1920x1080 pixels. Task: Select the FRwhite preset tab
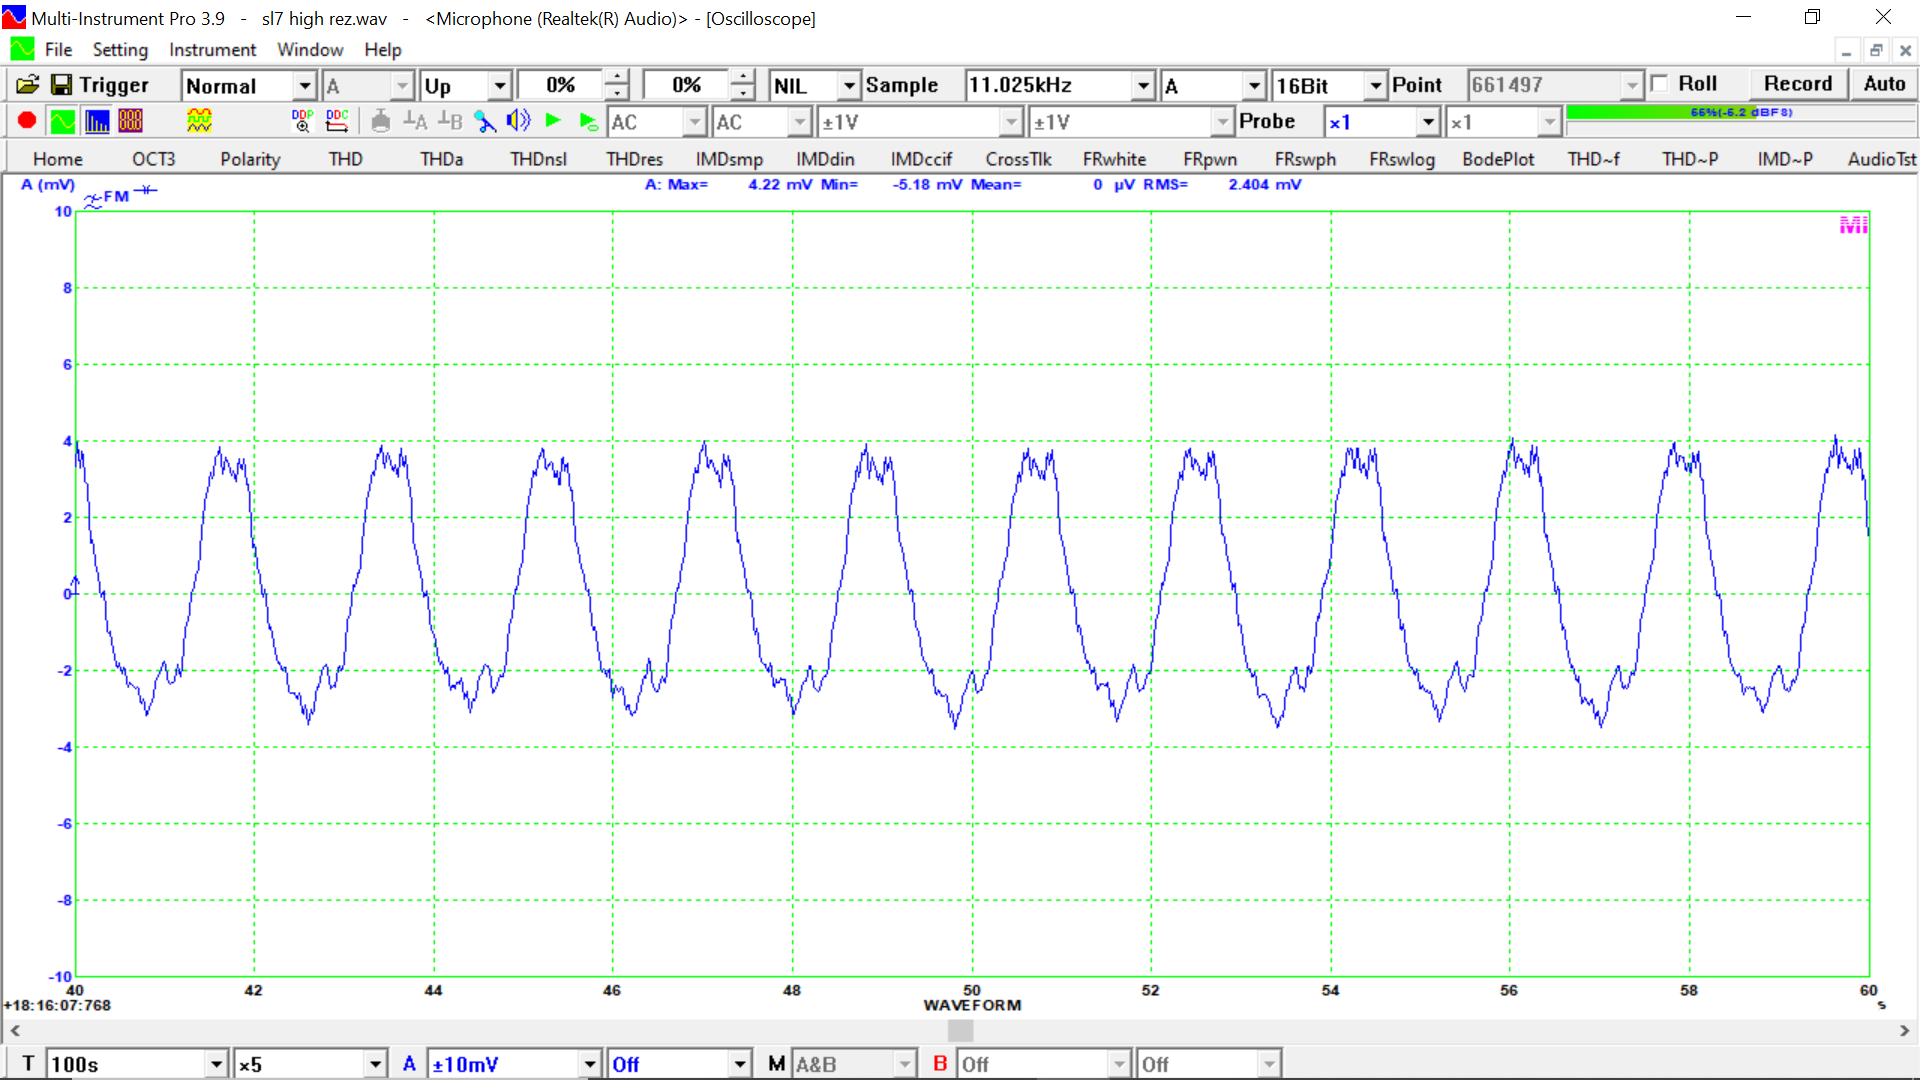[x=1114, y=159]
